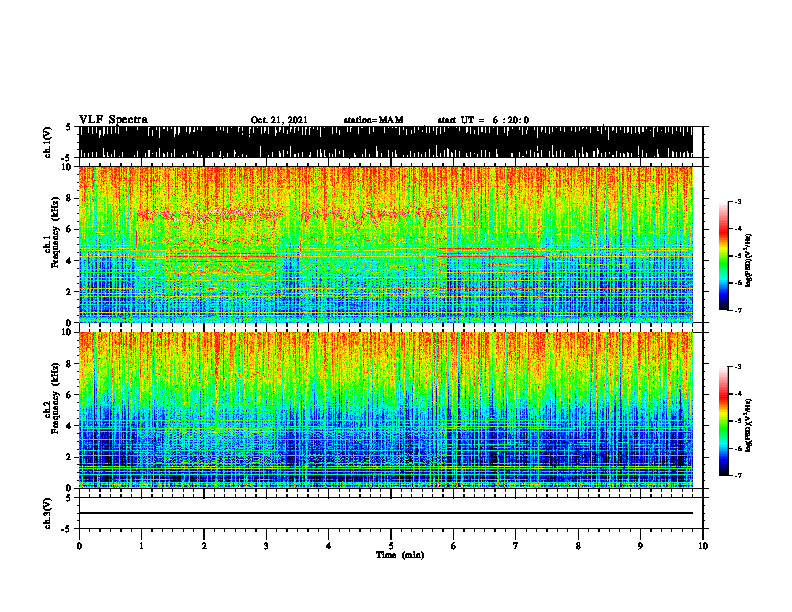Click time axis tick label 7
The image size is (792, 612).
(516, 546)
